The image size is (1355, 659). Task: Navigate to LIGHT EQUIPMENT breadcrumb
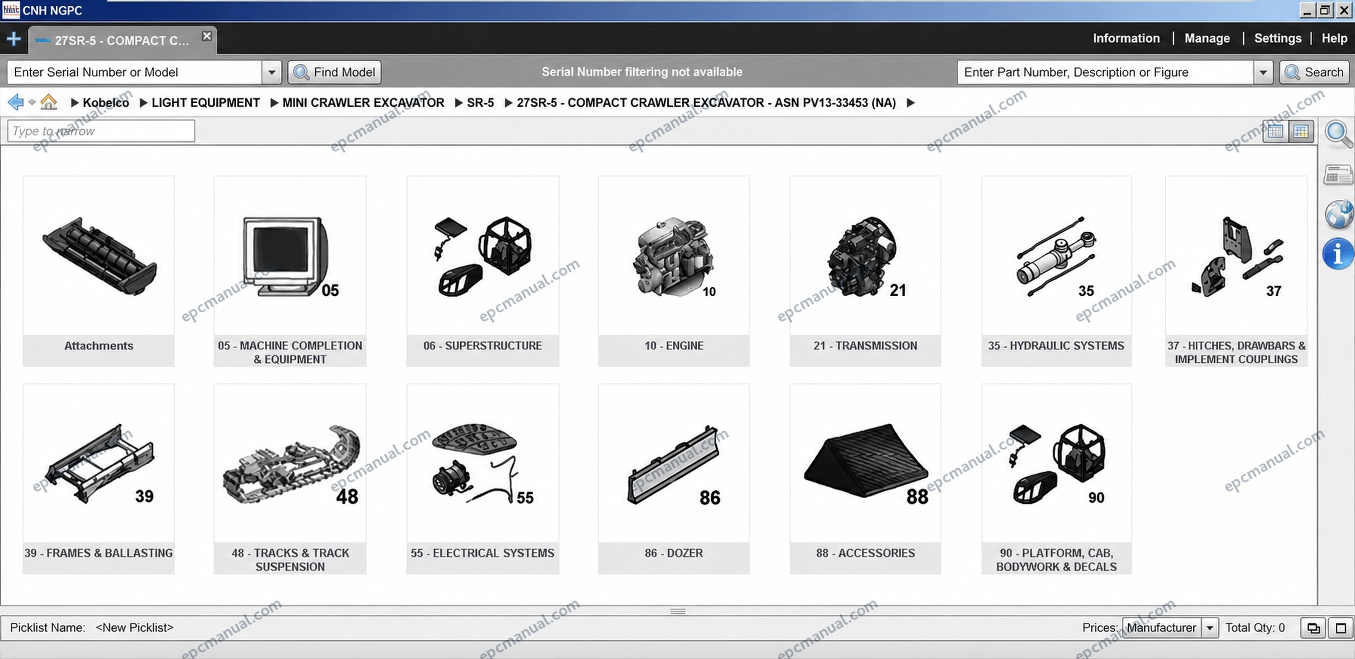point(206,102)
